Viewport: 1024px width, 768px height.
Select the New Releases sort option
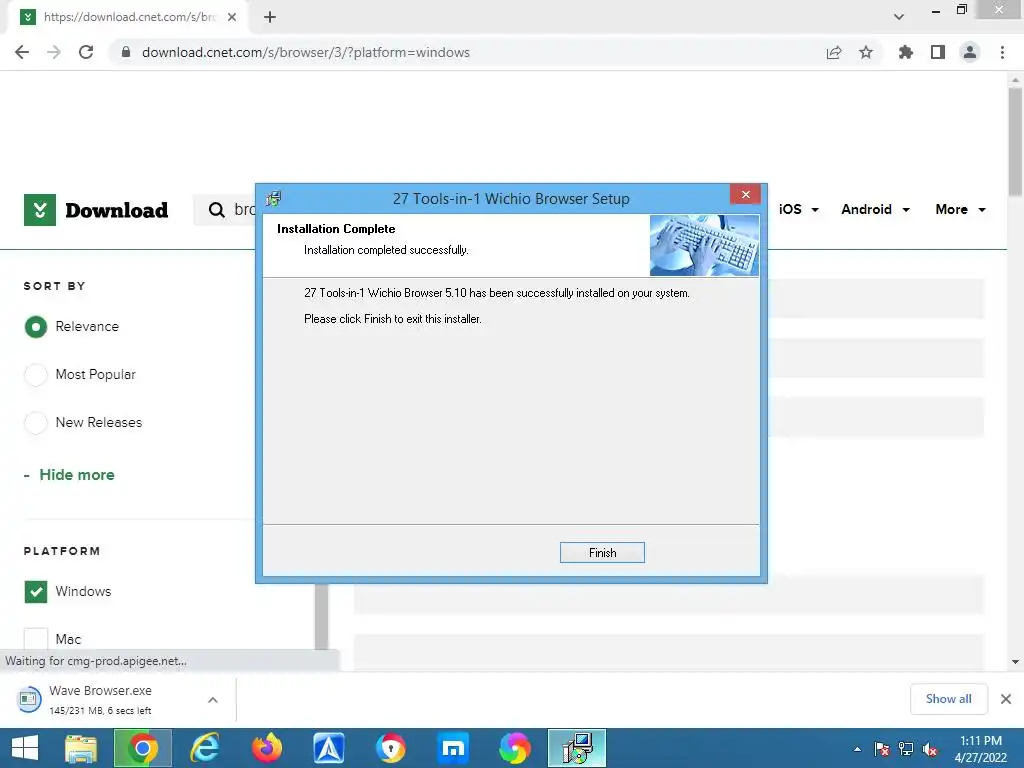pyautogui.click(x=36, y=423)
